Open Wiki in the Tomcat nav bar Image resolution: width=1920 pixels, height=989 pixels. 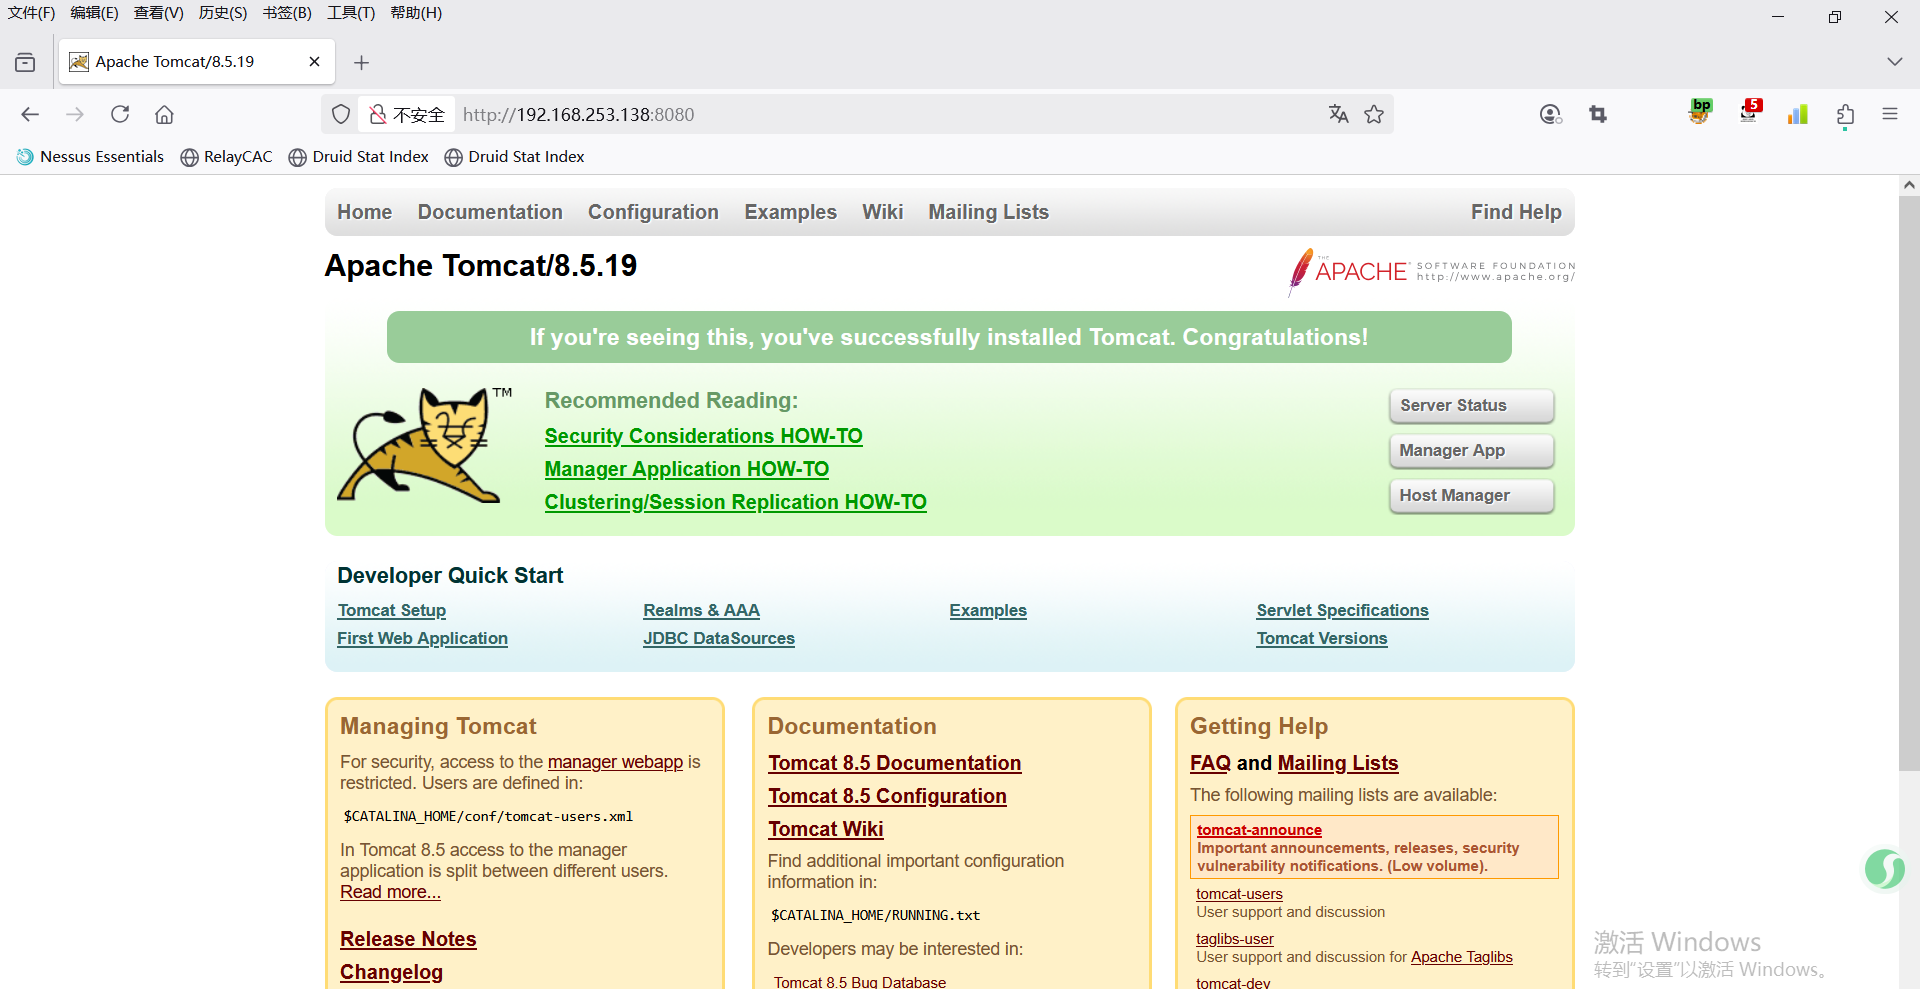pyautogui.click(x=883, y=212)
